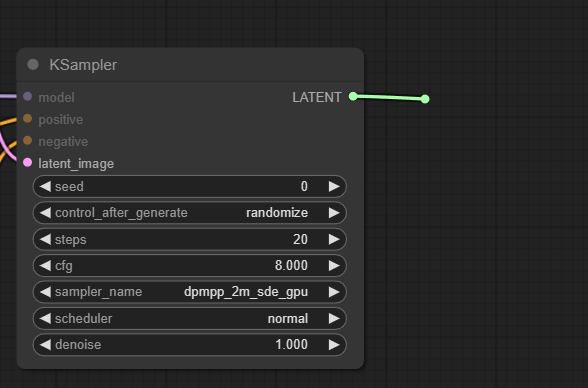
Task: Collapse the KSampler node using its gray dot
Action: (x=33, y=64)
